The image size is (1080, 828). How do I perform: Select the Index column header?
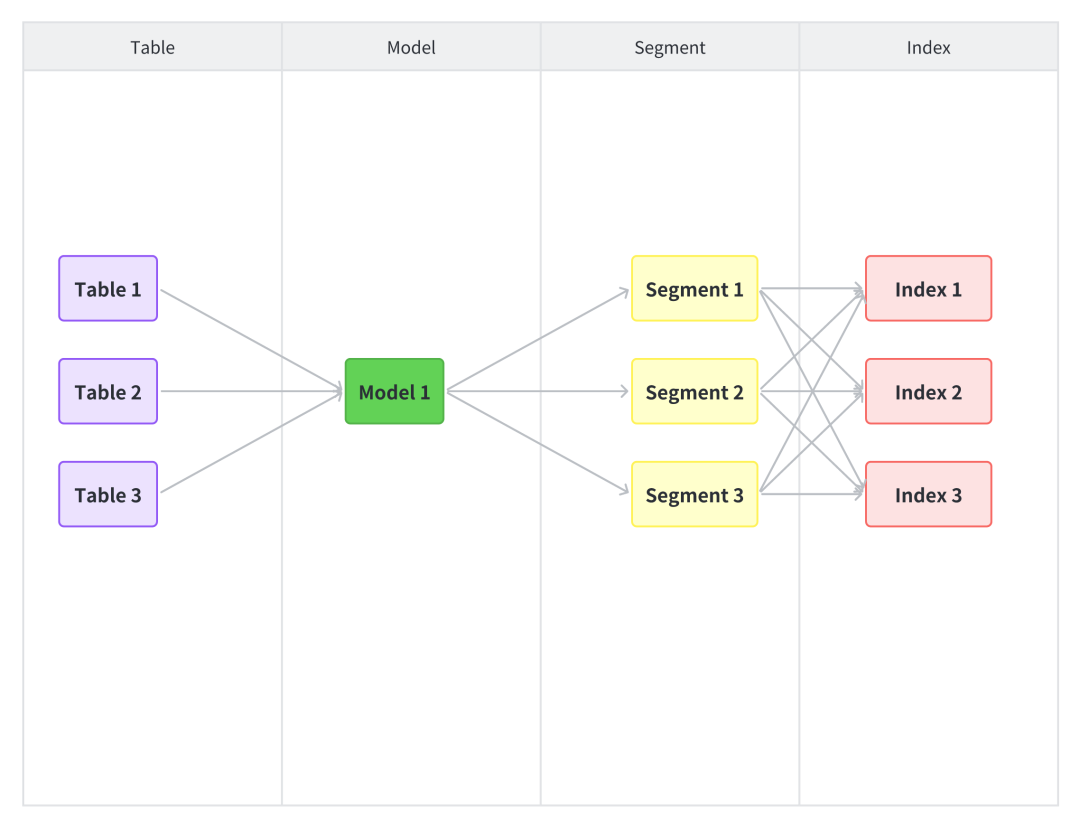point(928,47)
